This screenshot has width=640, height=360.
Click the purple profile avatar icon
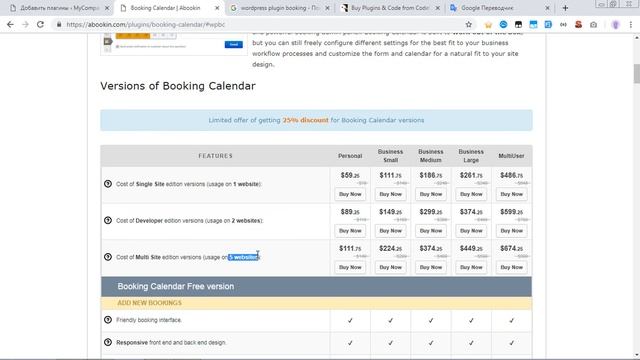pyautogui.click(x=616, y=24)
